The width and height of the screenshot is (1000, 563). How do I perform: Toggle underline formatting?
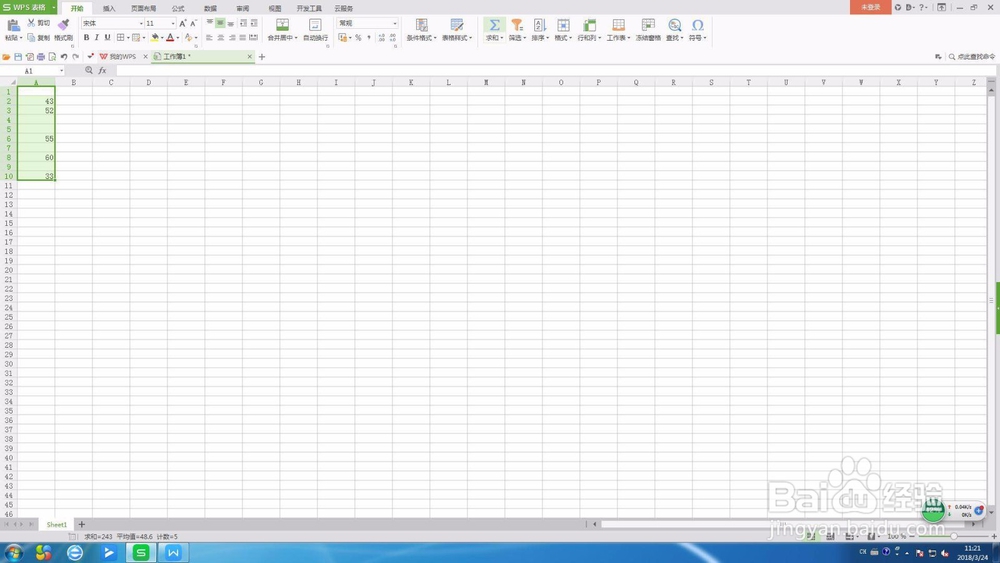coord(107,38)
